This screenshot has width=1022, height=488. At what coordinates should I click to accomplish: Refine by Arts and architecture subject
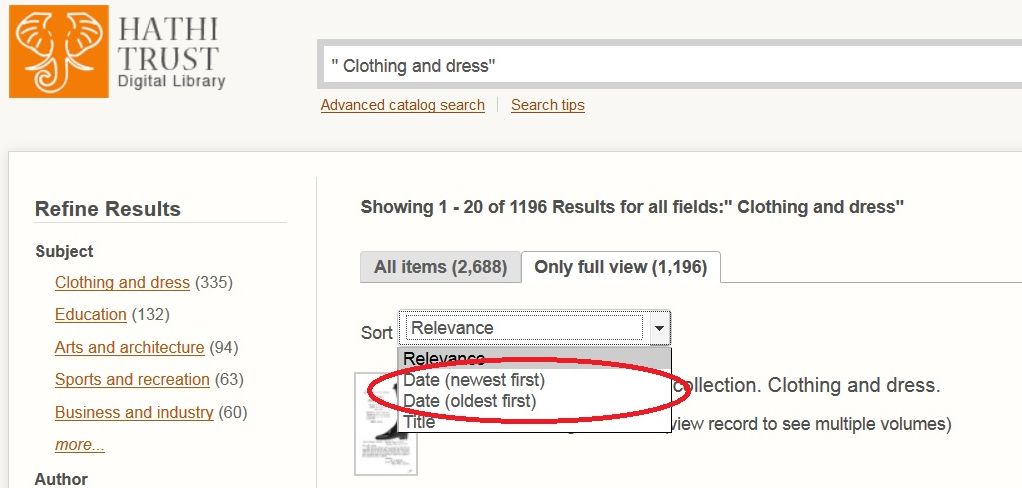(129, 347)
